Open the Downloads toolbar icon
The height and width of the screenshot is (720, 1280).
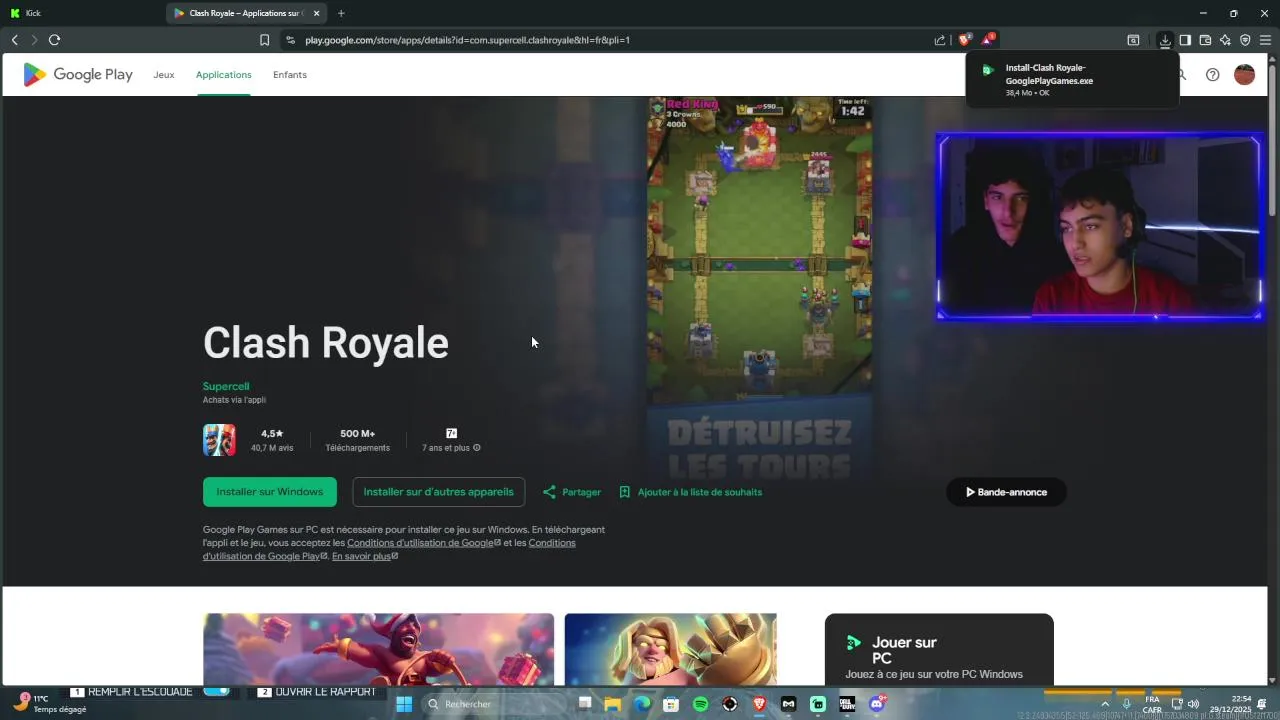coord(1165,40)
